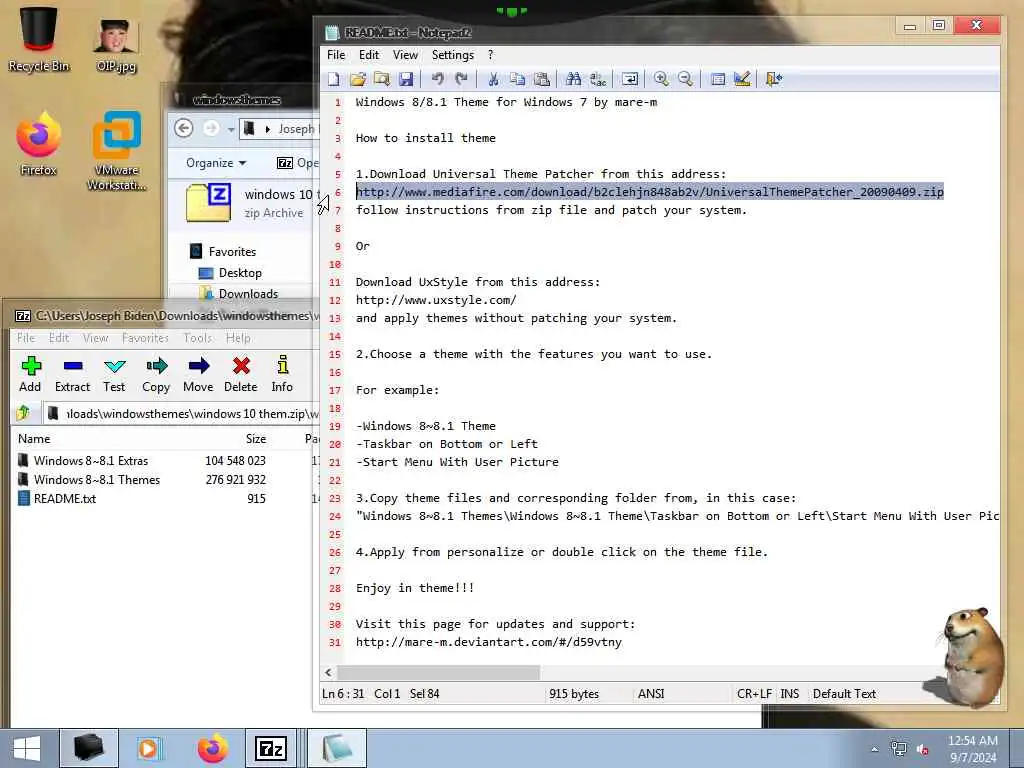This screenshot has width=1024, height=768.
Task: Select Downloads in the Explorer navigation pane
Action: 248,294
